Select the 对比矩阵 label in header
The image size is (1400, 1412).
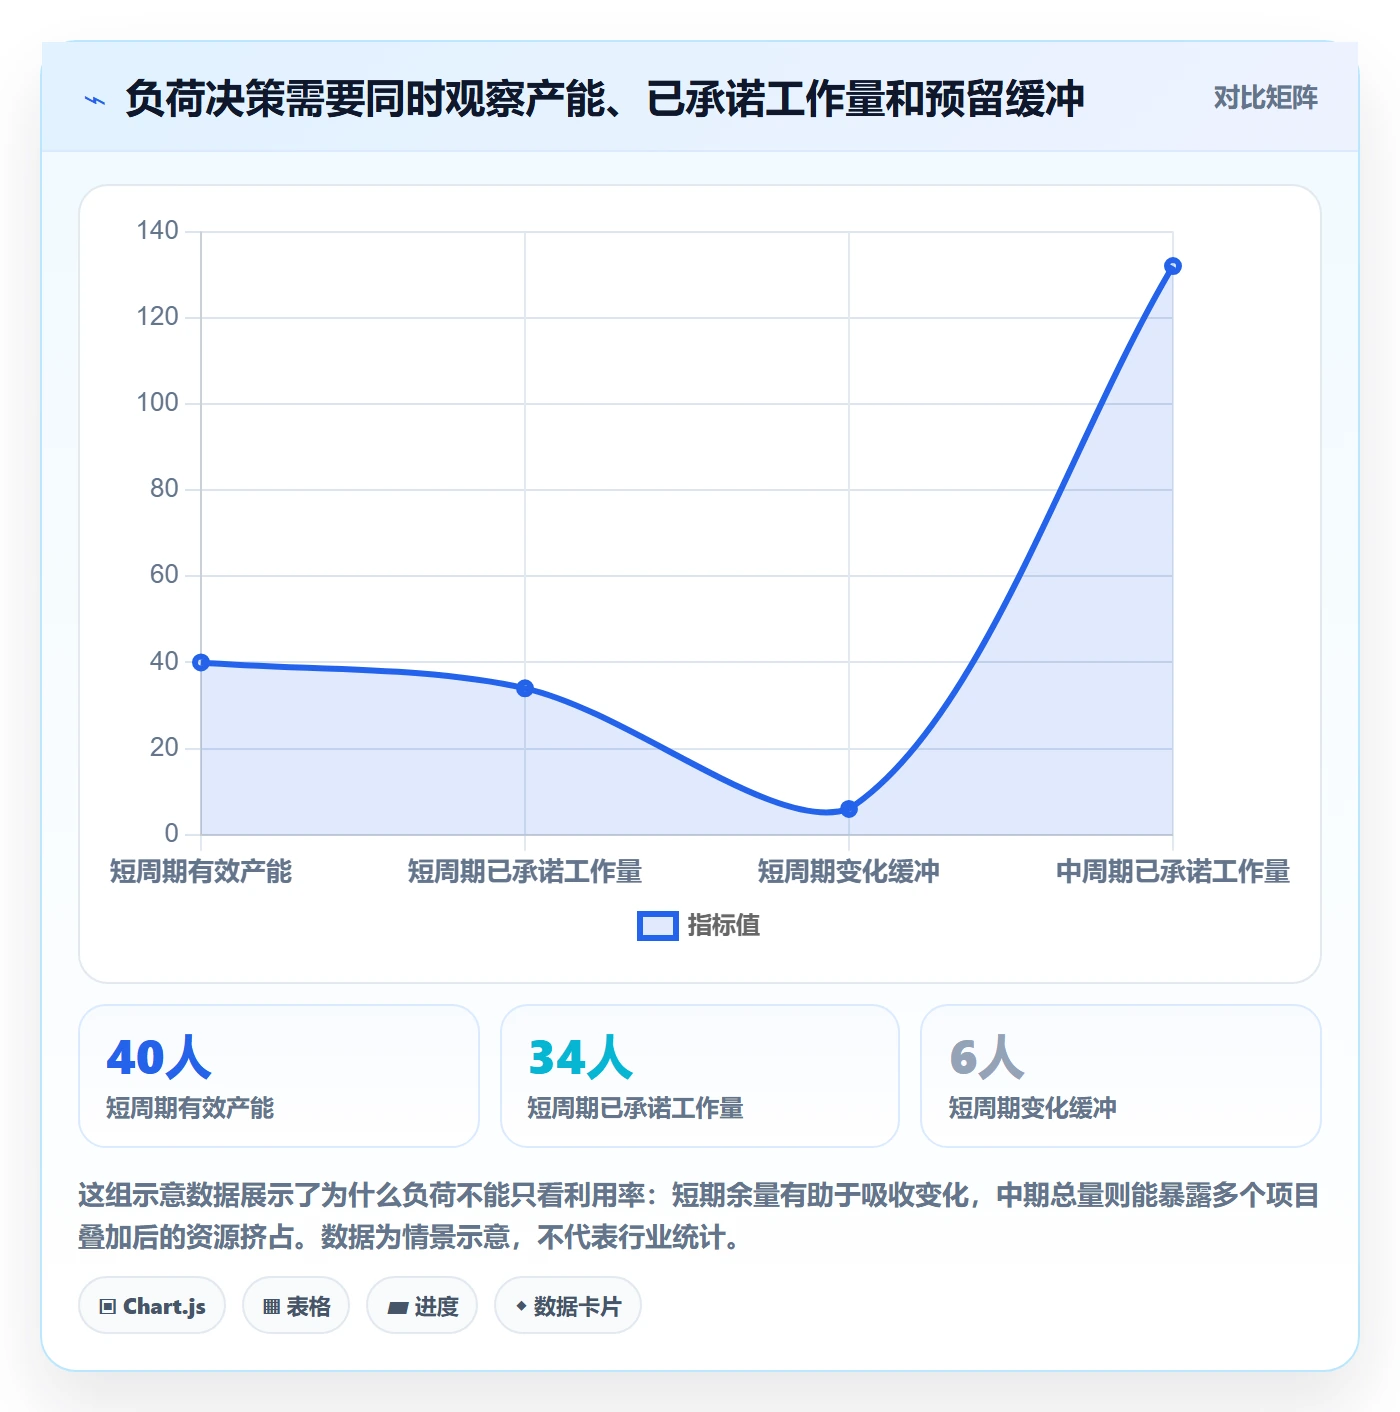(x=1265, y=98)
